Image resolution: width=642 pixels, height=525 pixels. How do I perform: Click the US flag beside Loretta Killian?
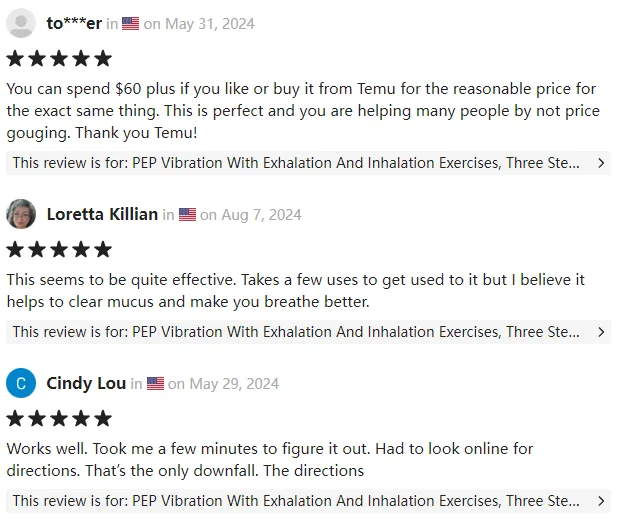(188, 214)
